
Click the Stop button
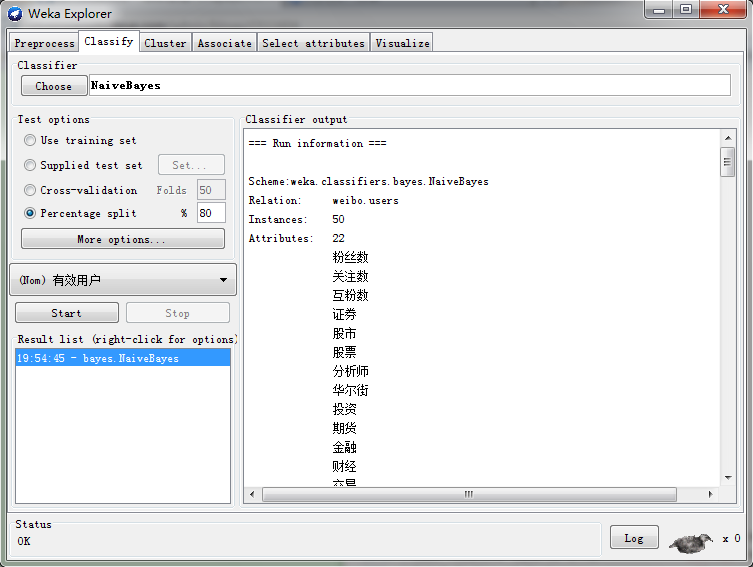point(178,313)
